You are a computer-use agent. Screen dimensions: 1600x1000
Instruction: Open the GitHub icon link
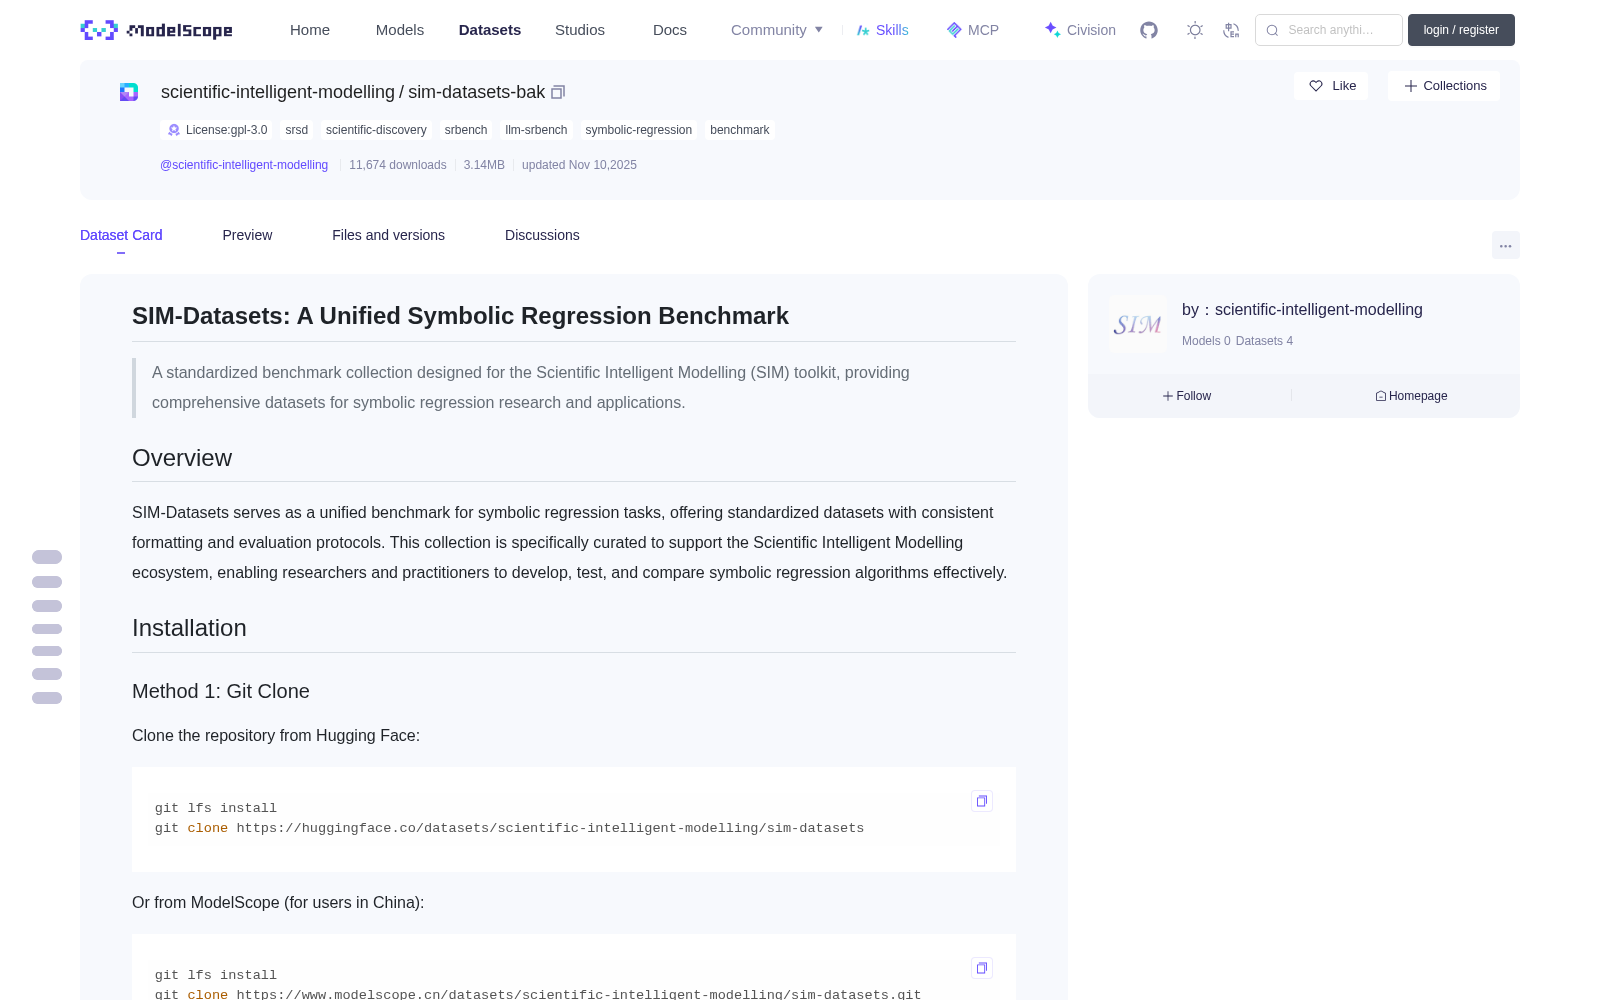click(1149, 30)
